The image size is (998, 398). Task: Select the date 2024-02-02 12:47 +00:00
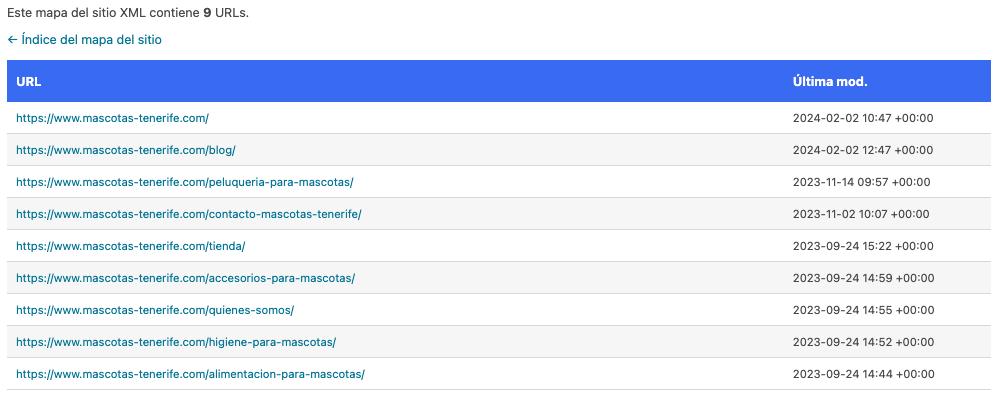[x=863, y=150]
